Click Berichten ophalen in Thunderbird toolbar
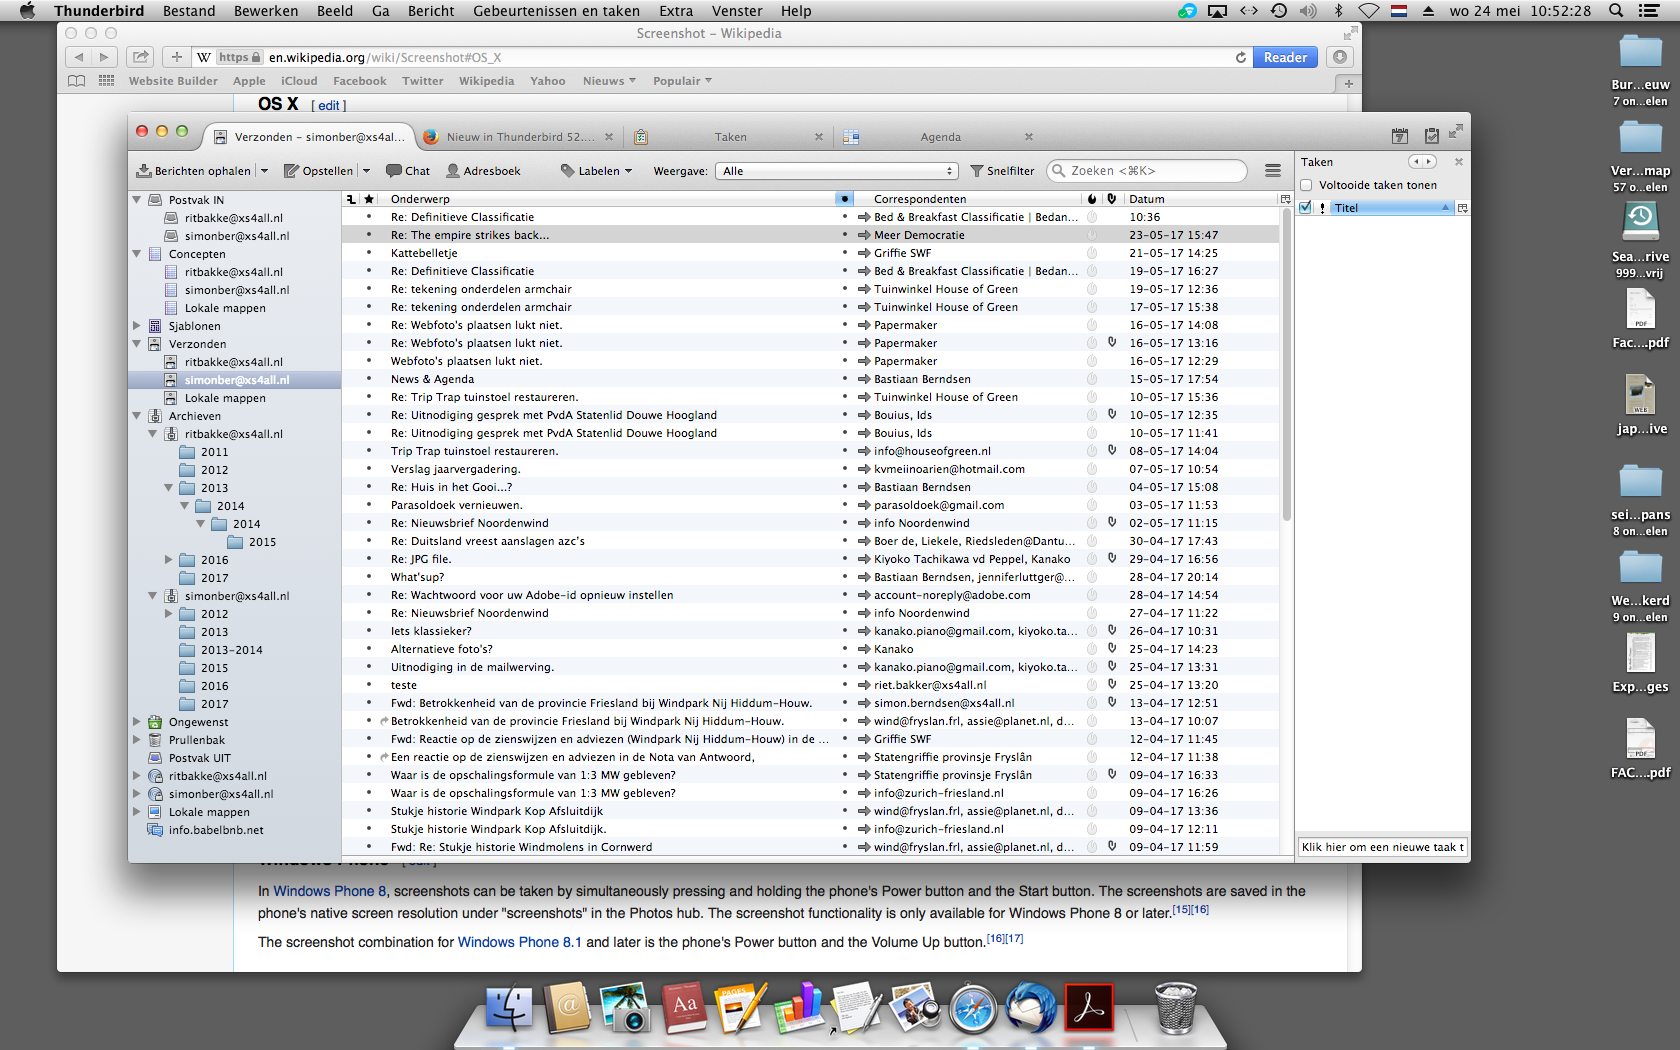The height and width of the screenshot is (1050, 1680). pos(194,171)
